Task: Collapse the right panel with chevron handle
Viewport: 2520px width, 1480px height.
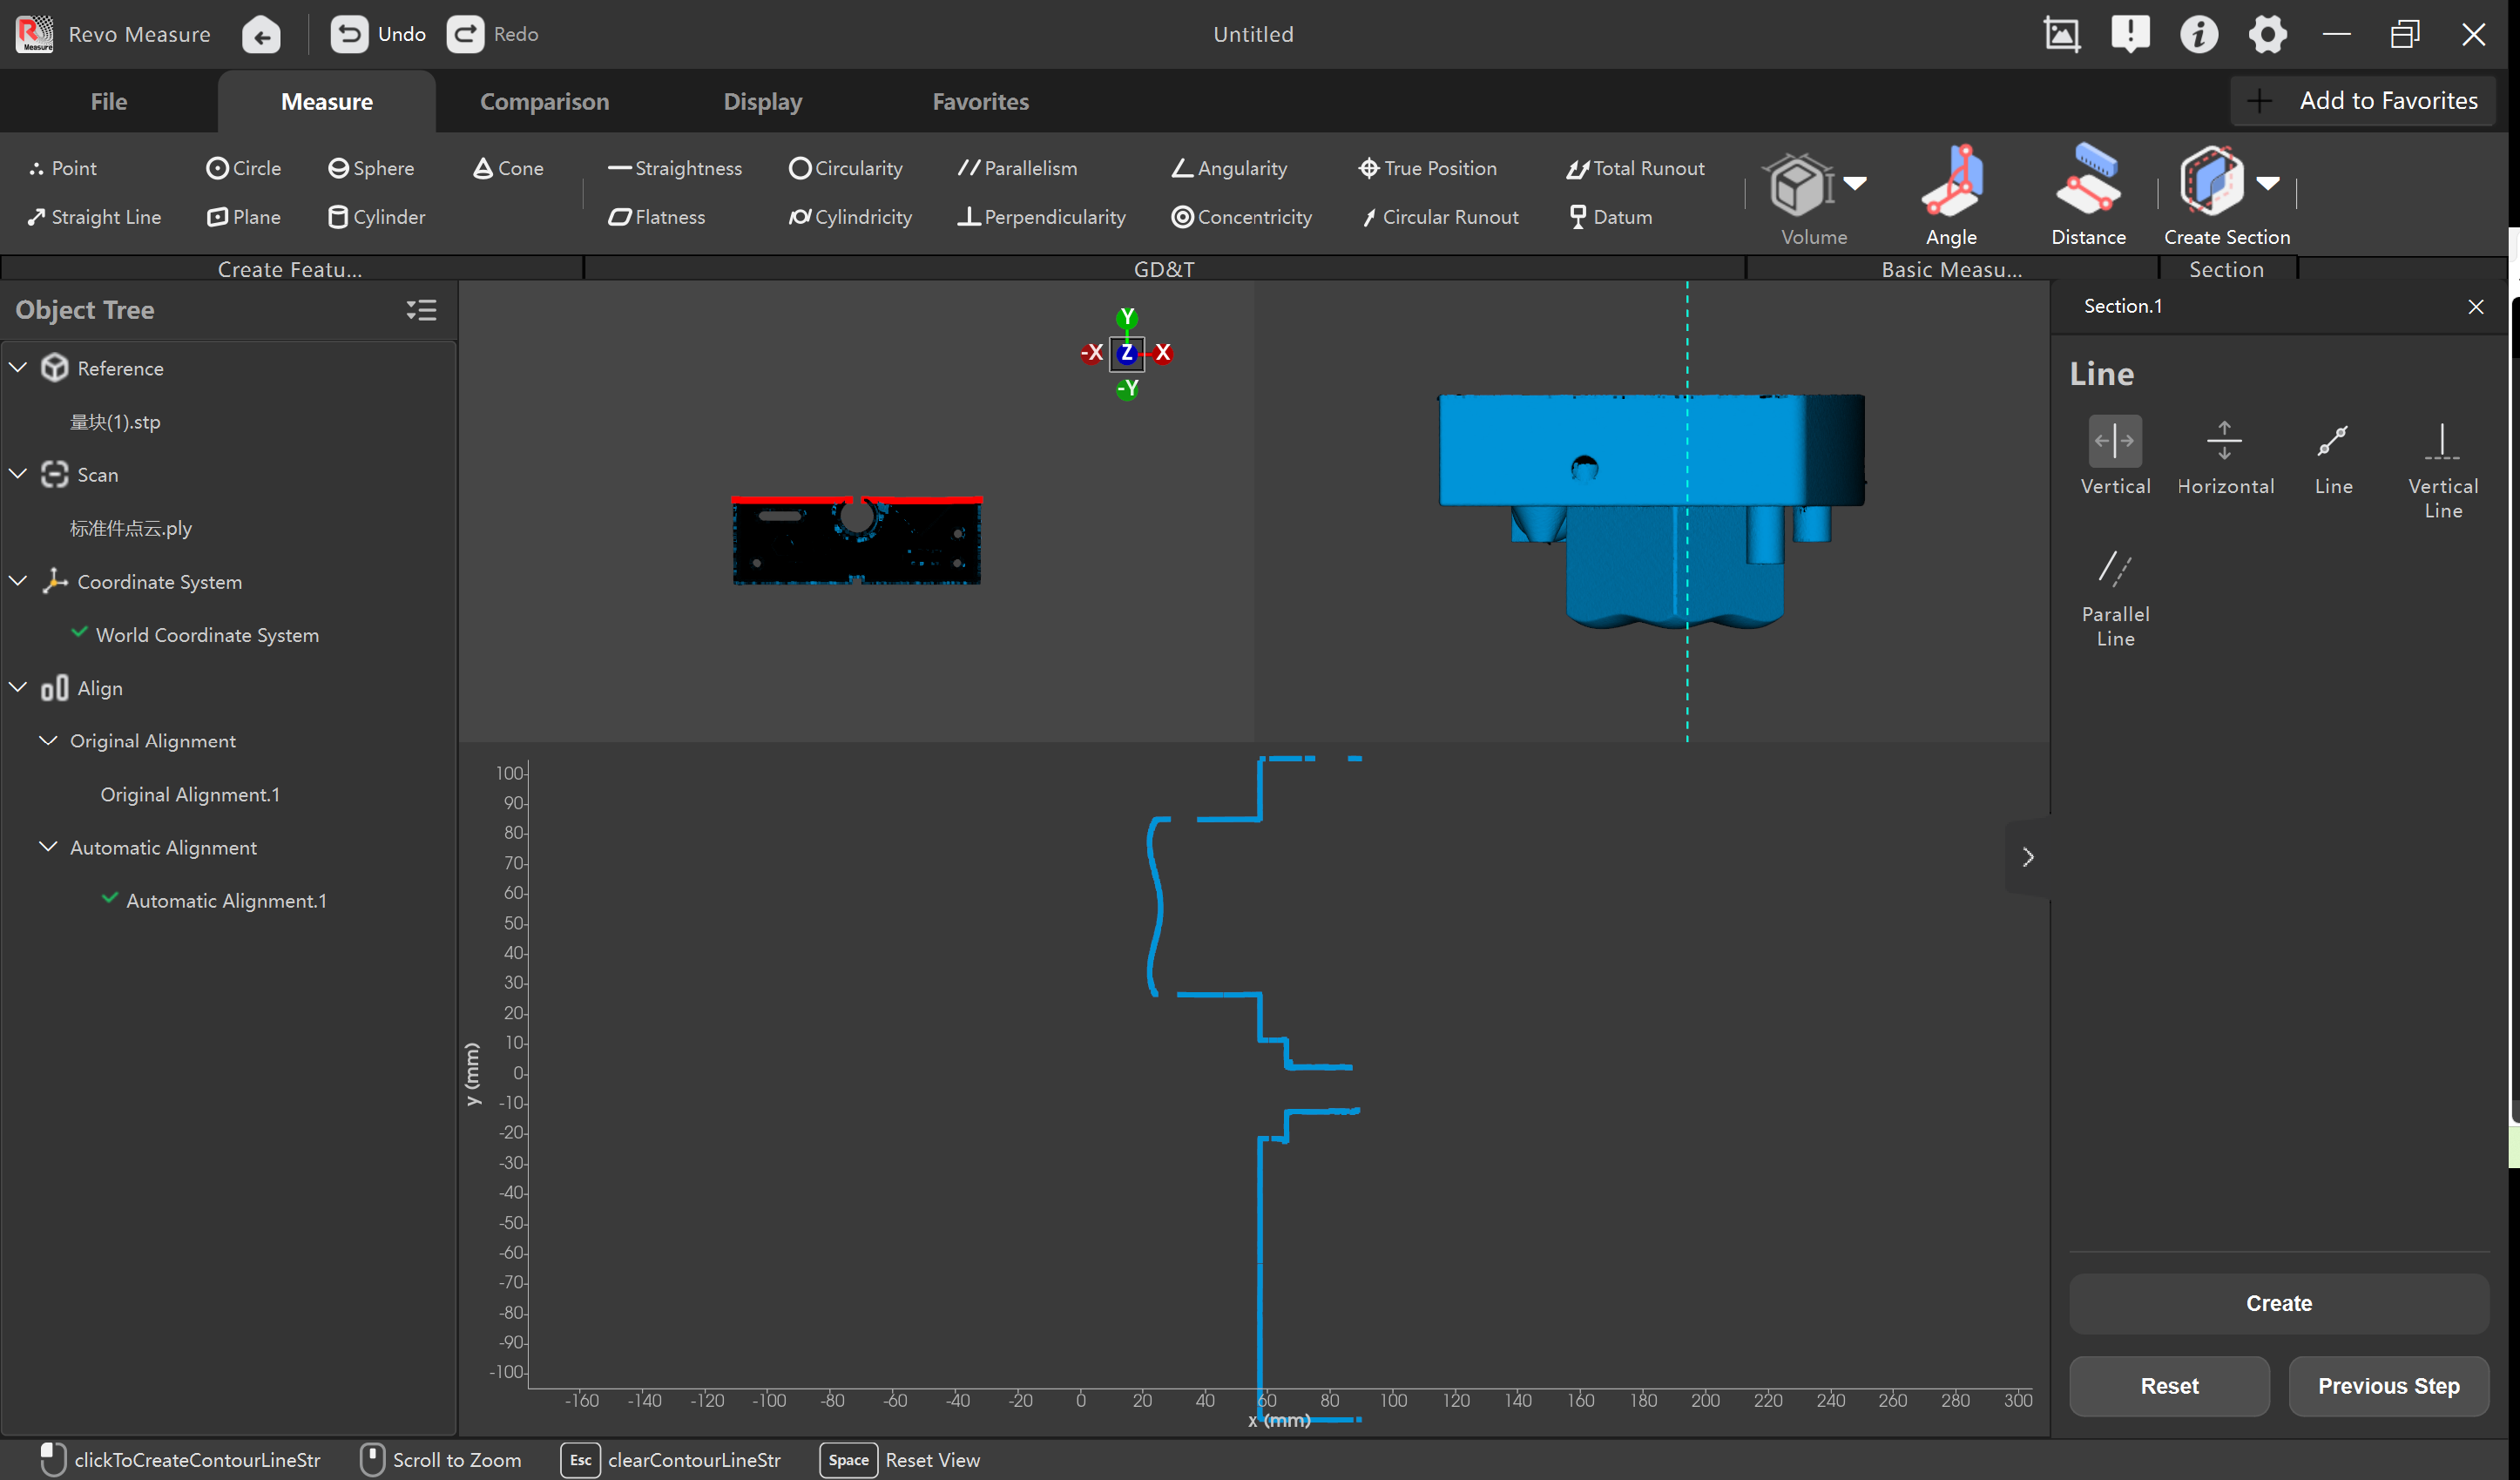Action: pos(2028,857)
